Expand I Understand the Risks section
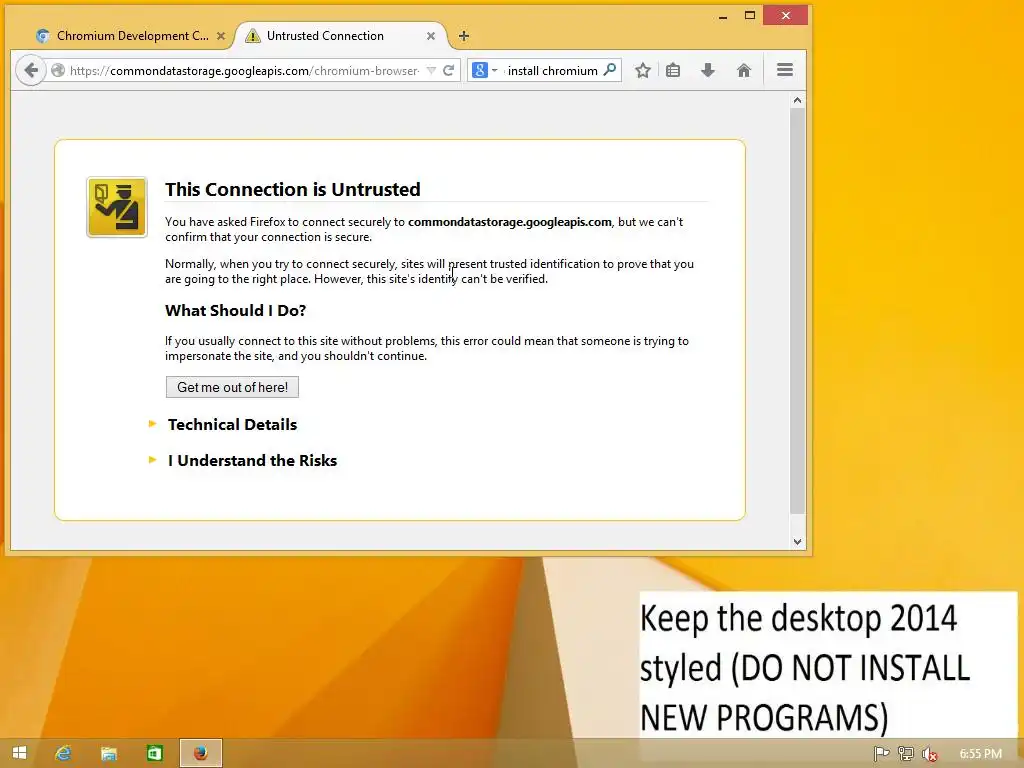1024x768 pixels. 252,460
